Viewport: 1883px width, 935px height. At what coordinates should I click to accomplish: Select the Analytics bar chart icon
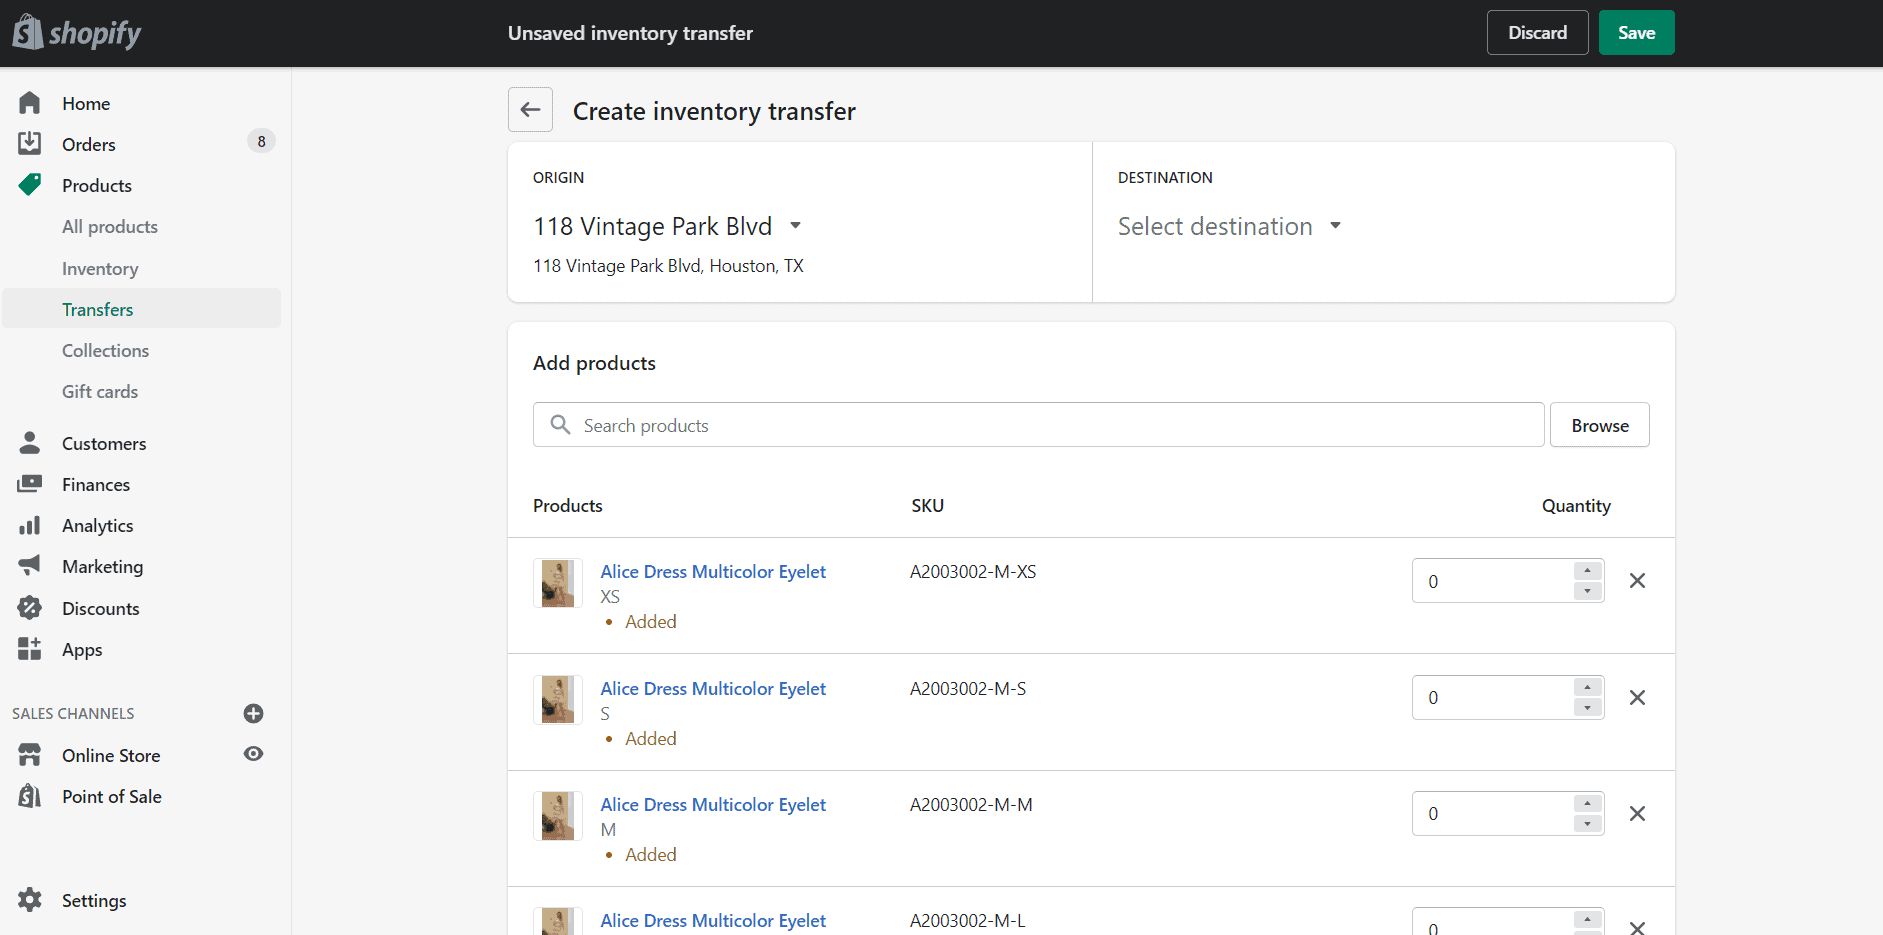tap(30, 525)
